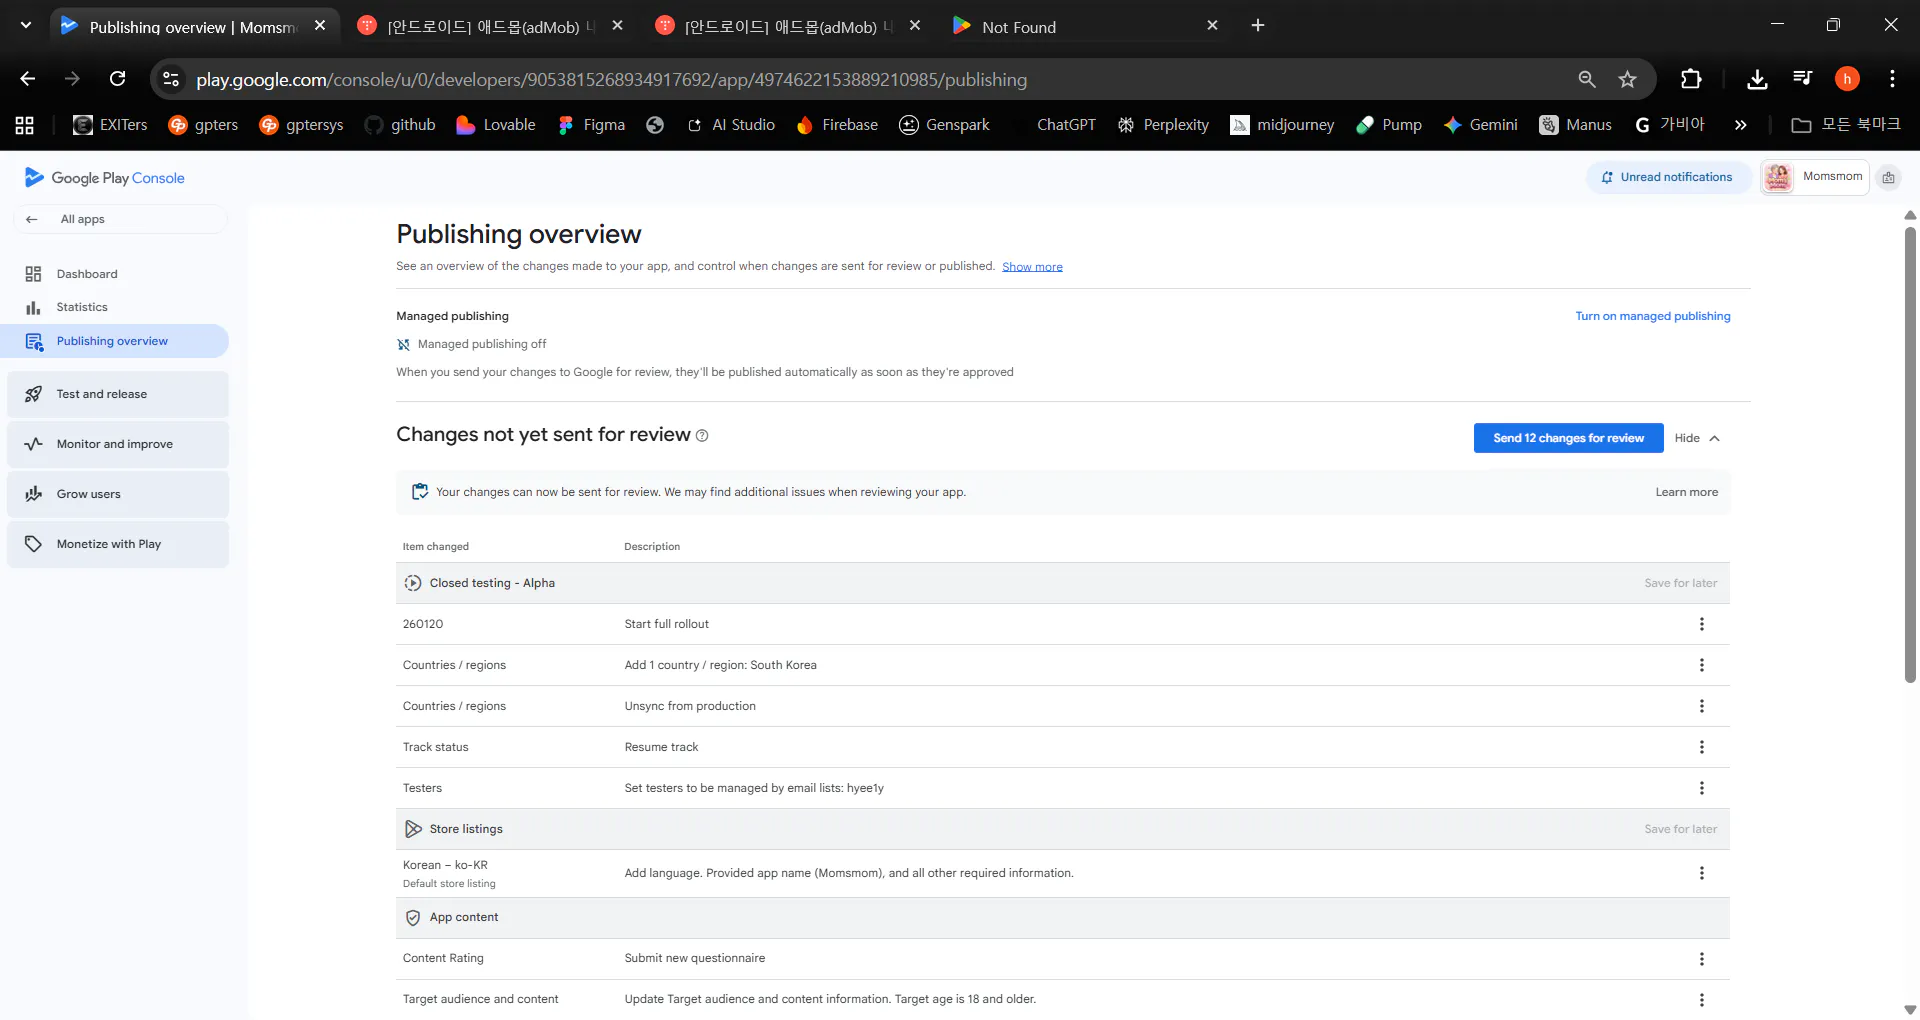Viewport: 1920px width, 1020px height.
Task: Open the browser extensions puzzle icon
Action: (1691, 79)
